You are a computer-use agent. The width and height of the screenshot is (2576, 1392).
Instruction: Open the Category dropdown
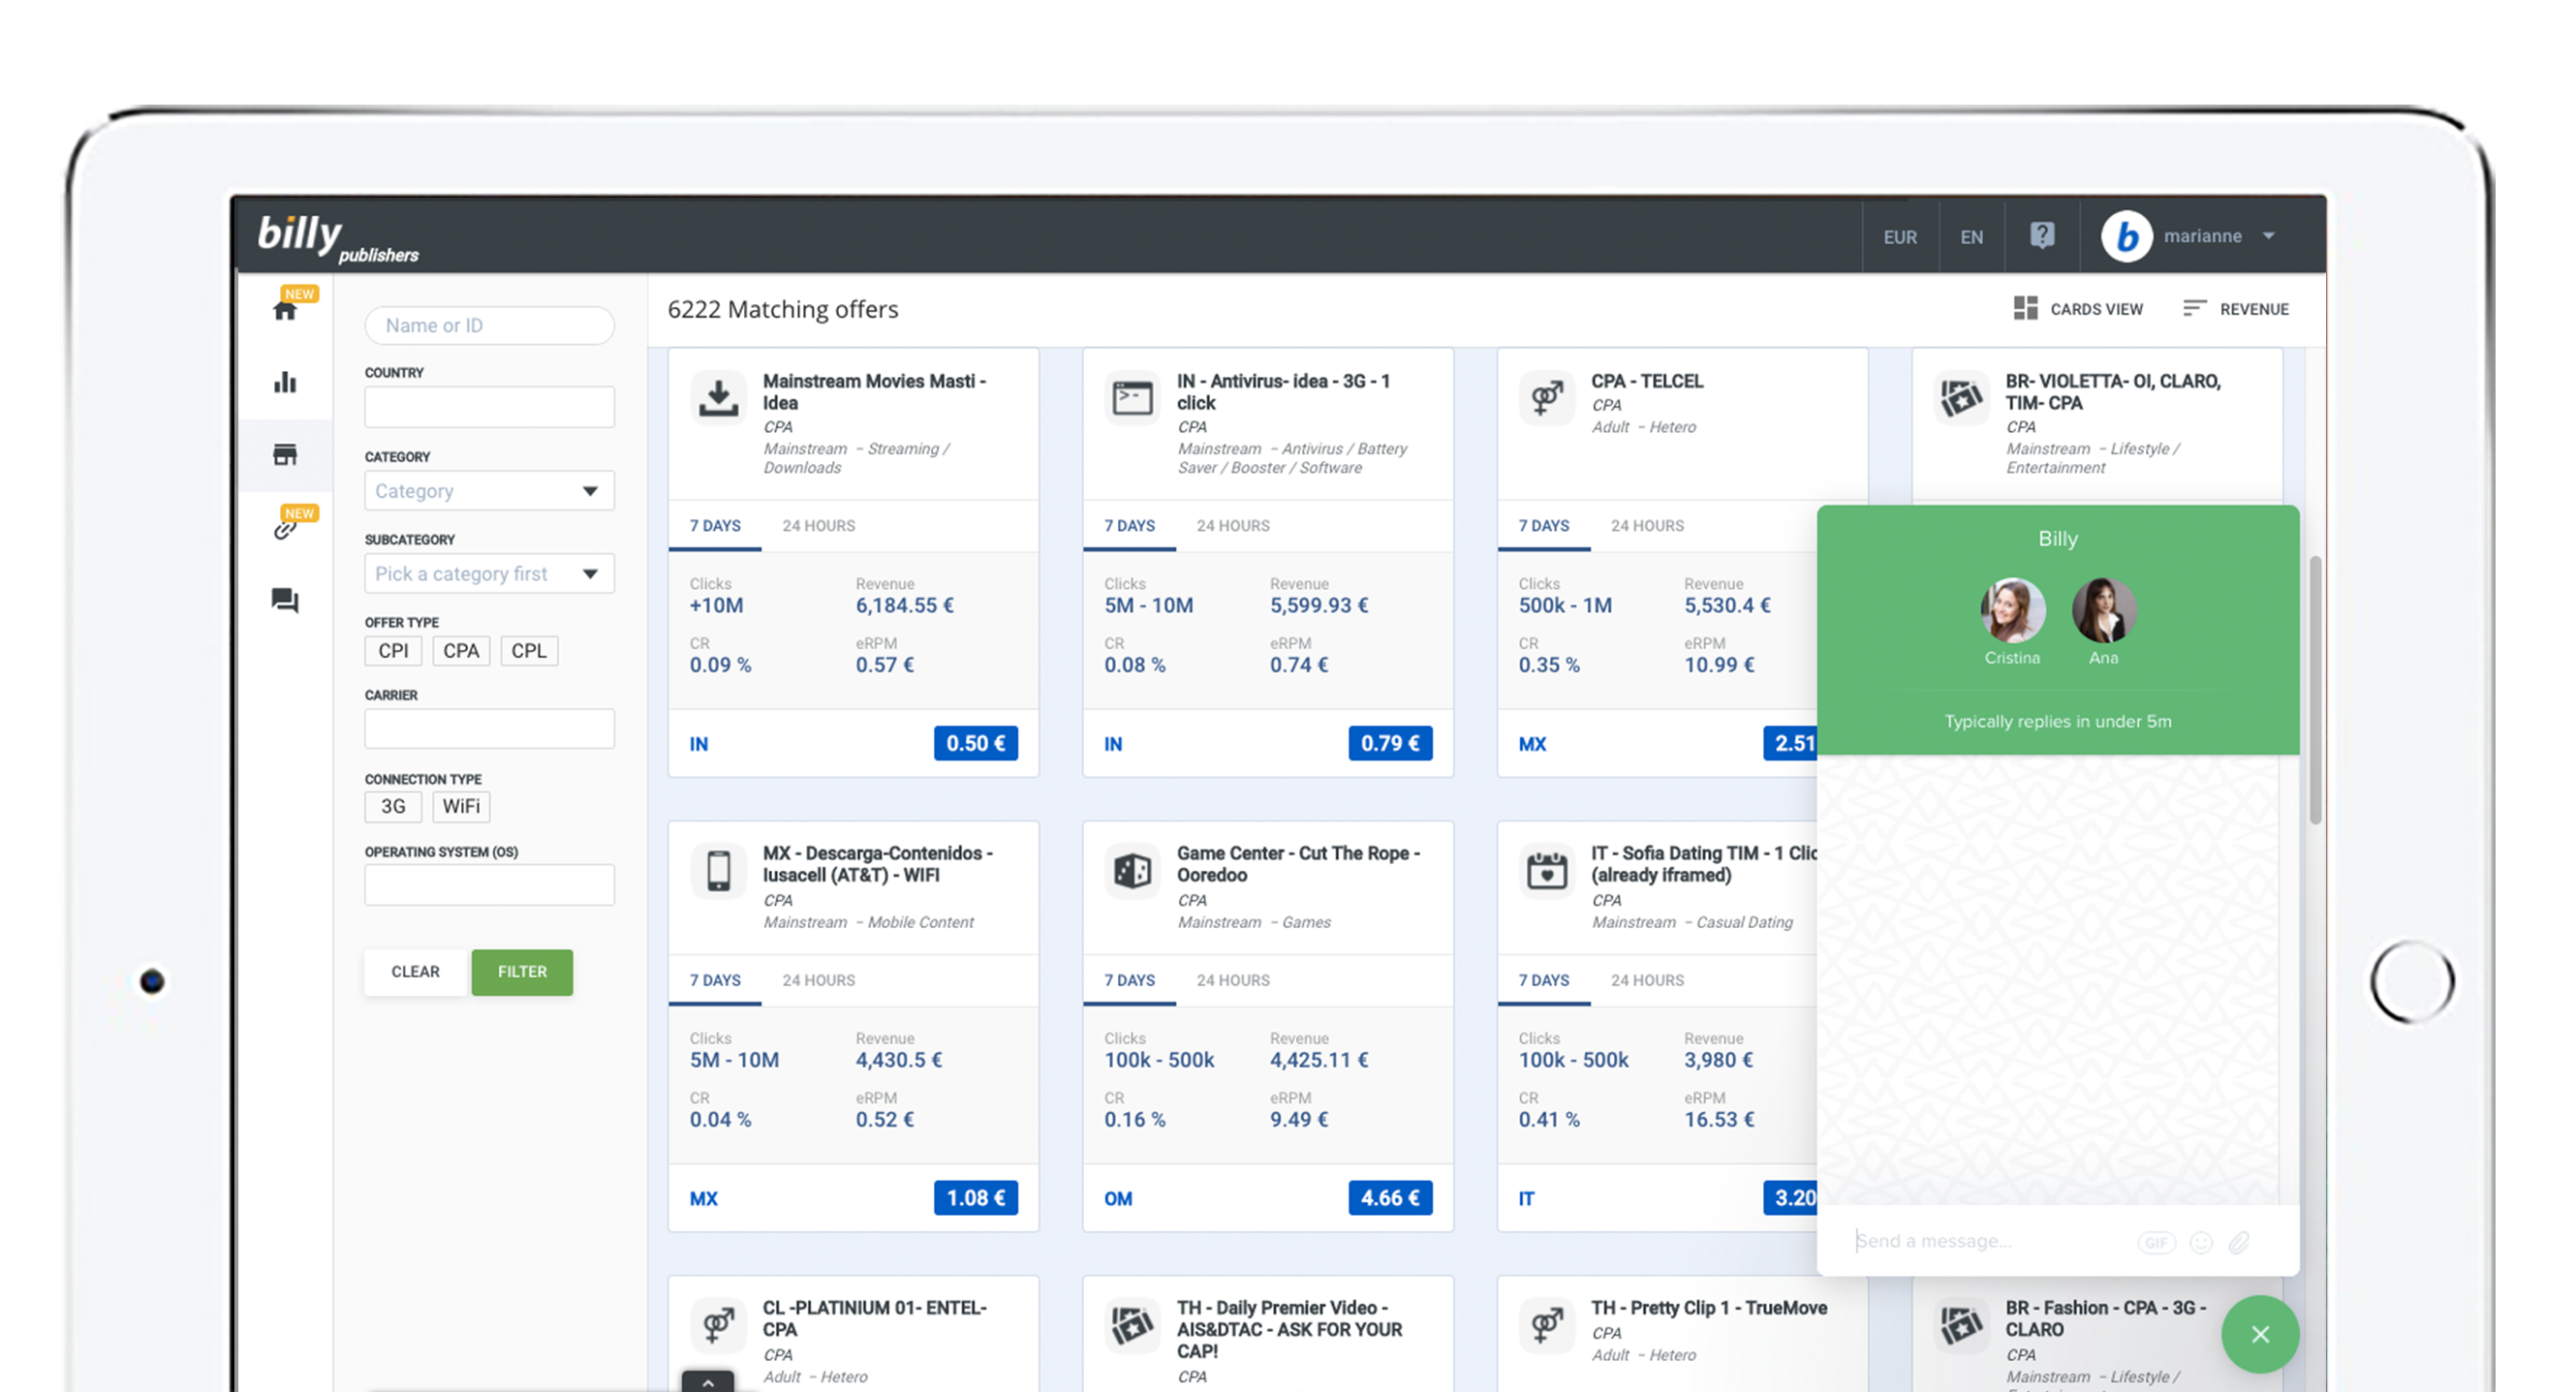(489, 491)
